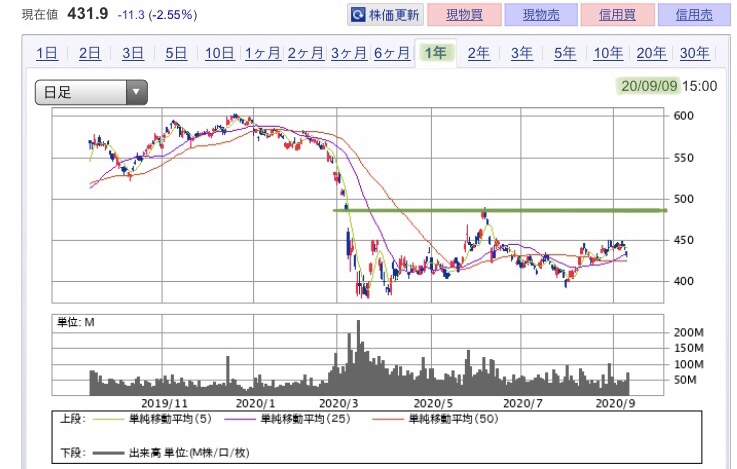The image size is (737, 469).
Task: Open the 現物買 spot buy link
Action: tap(464, 15)
